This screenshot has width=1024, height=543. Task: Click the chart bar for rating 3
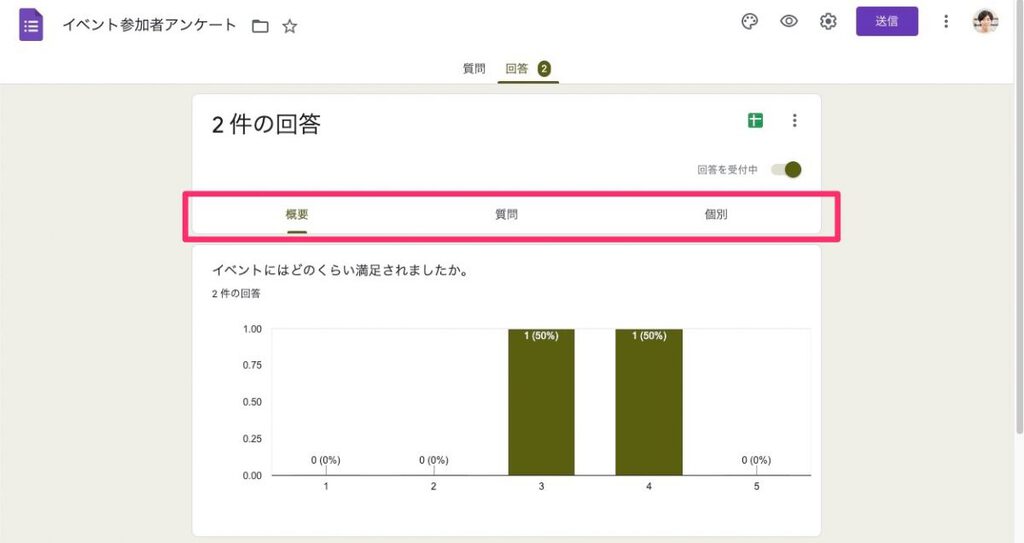pyautogui.click(x=541, y=402)
